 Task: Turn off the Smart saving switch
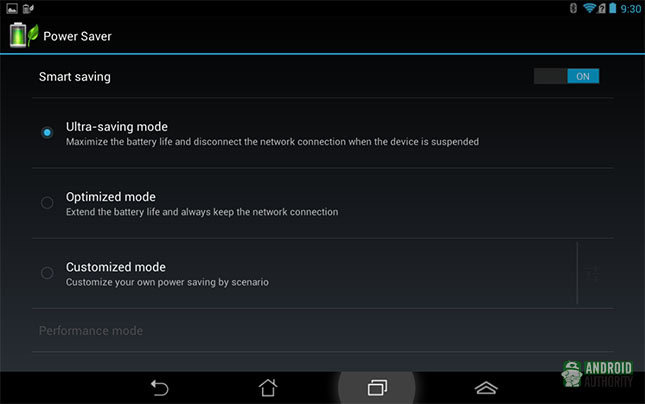point(566,76)
